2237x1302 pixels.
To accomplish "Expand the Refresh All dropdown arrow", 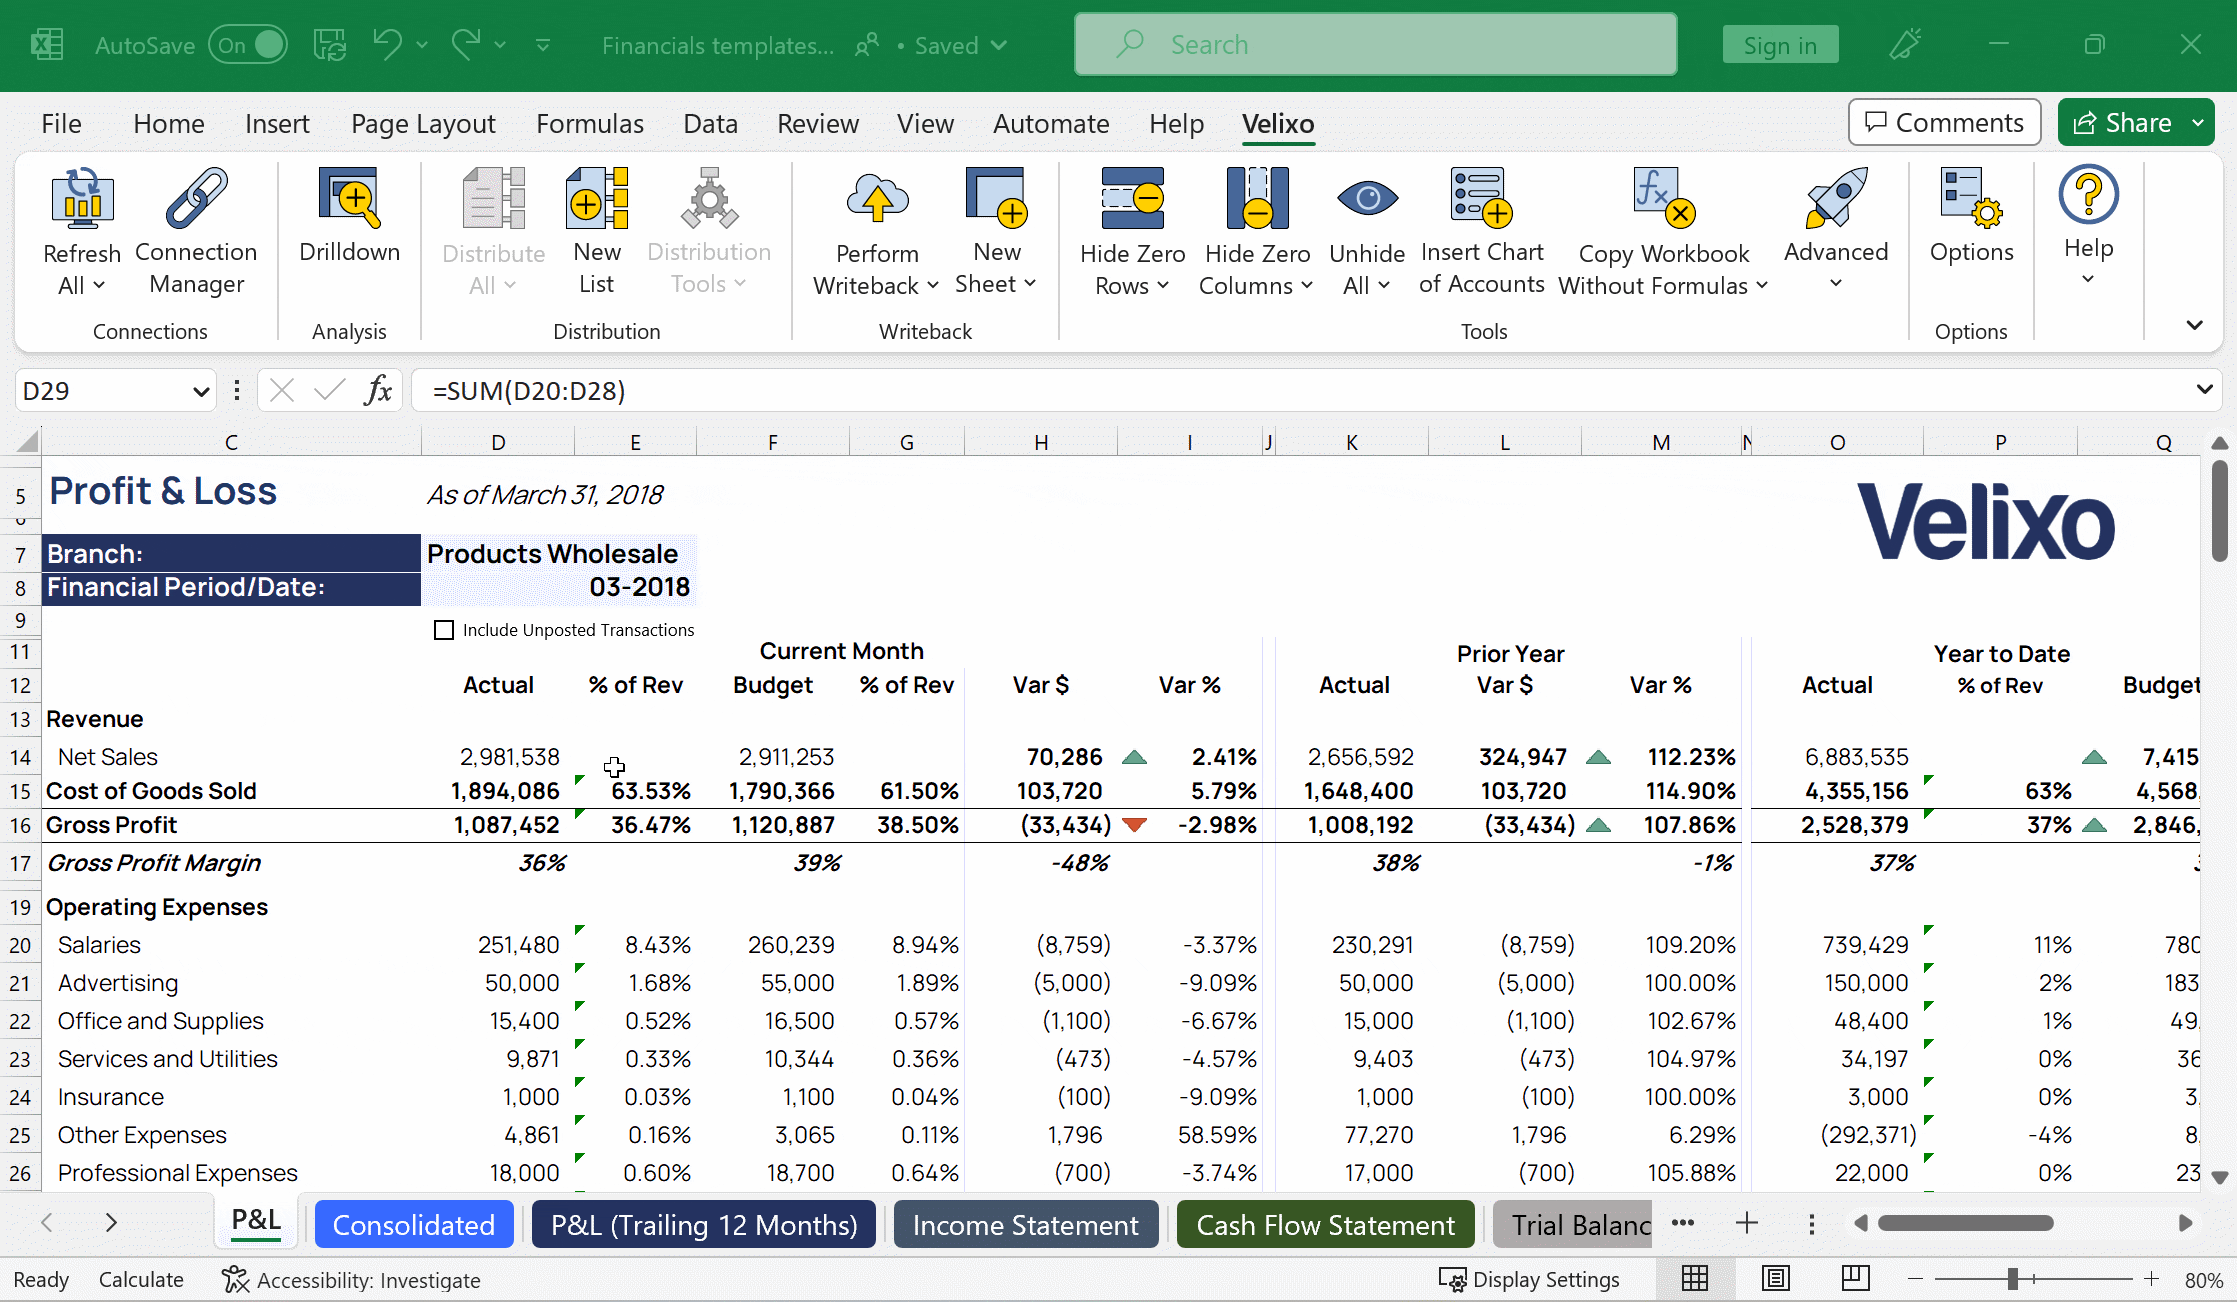I will (x=99, y=286).
